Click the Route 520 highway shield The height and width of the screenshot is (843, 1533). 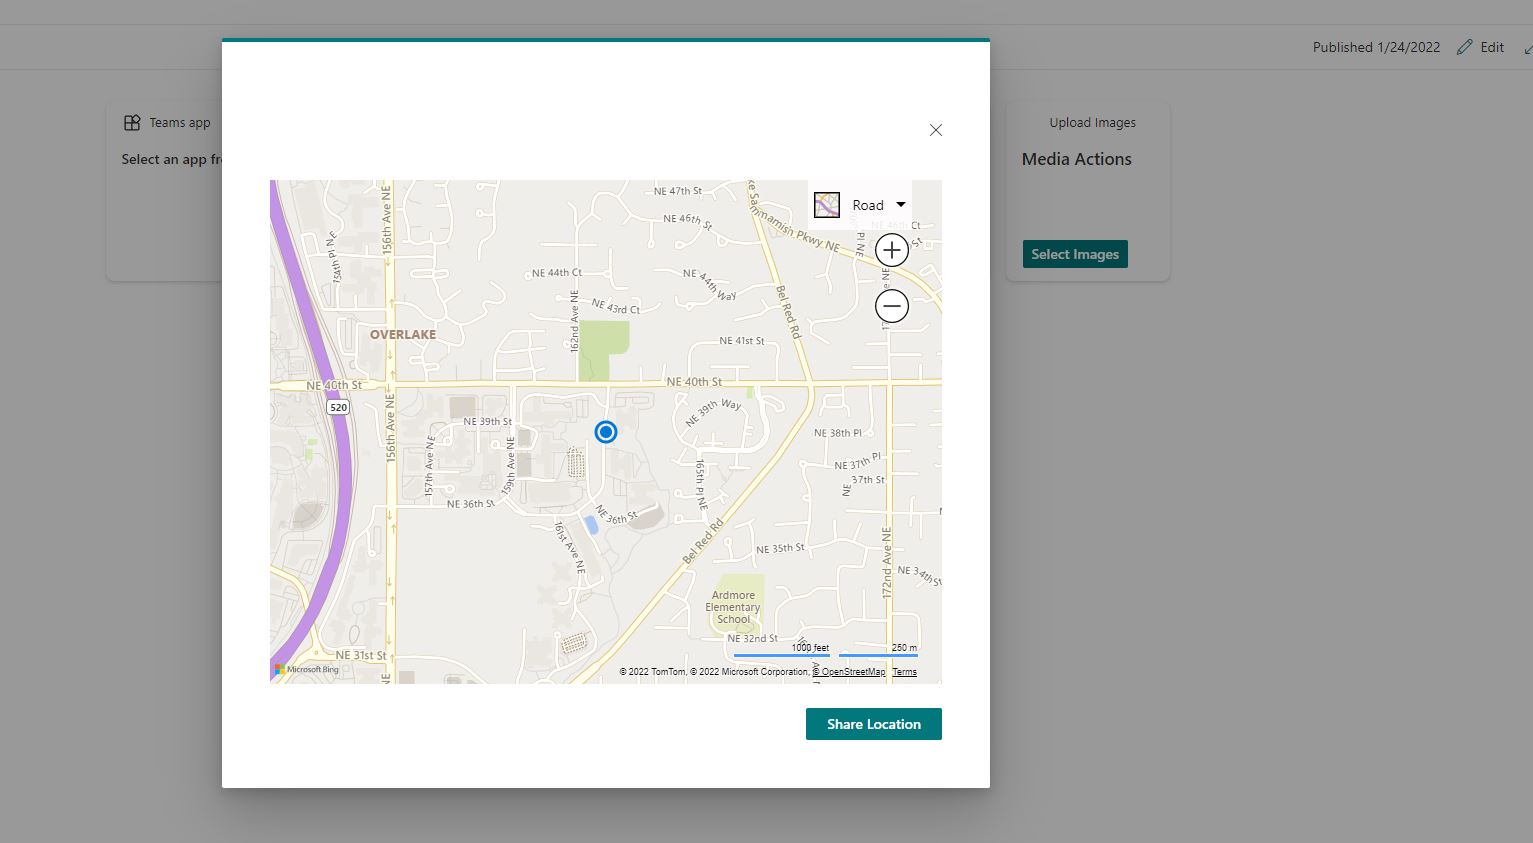tap(338, 406)
